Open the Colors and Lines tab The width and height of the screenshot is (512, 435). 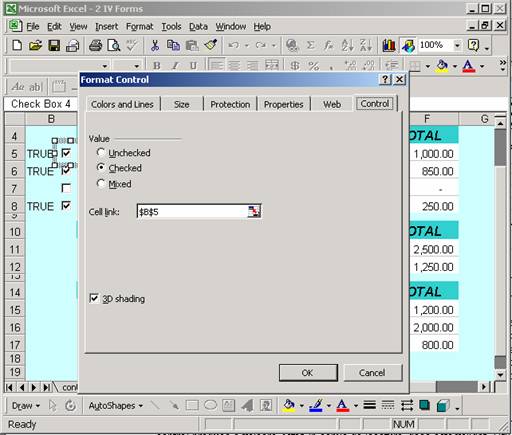click(122, 104)
